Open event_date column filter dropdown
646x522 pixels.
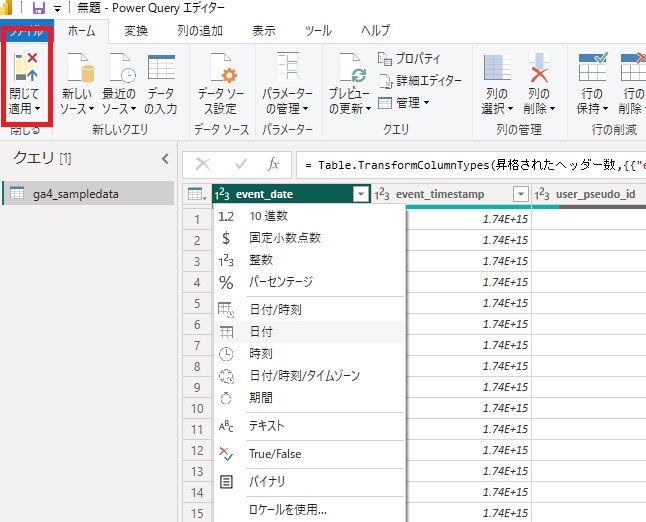[360, 194]
